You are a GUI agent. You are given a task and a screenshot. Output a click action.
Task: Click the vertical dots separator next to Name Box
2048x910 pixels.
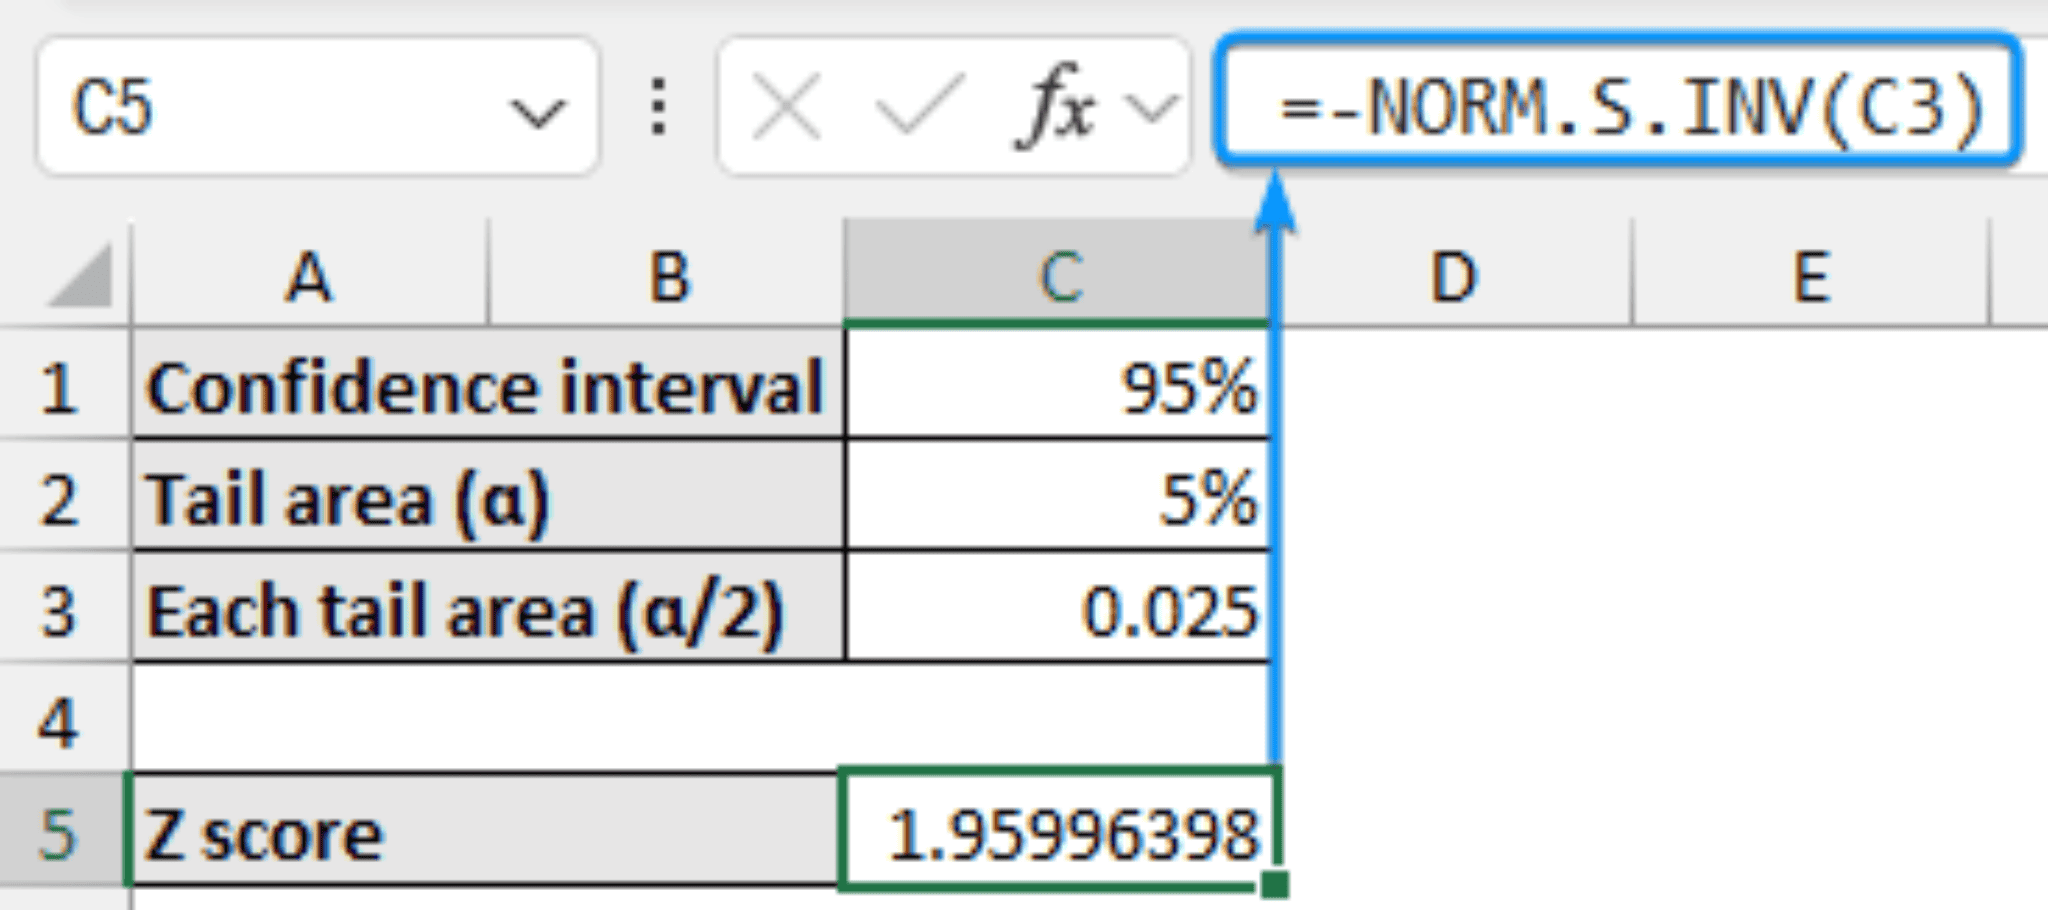[659, 103]
